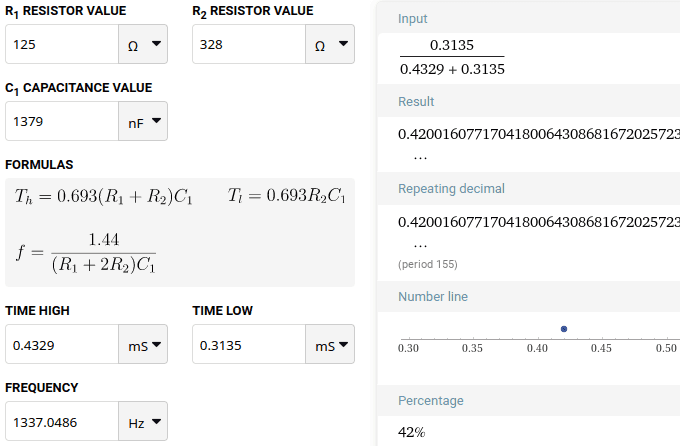
Task: Click the Number line heading
Action: pyautogui.click(x=433, y=297)
